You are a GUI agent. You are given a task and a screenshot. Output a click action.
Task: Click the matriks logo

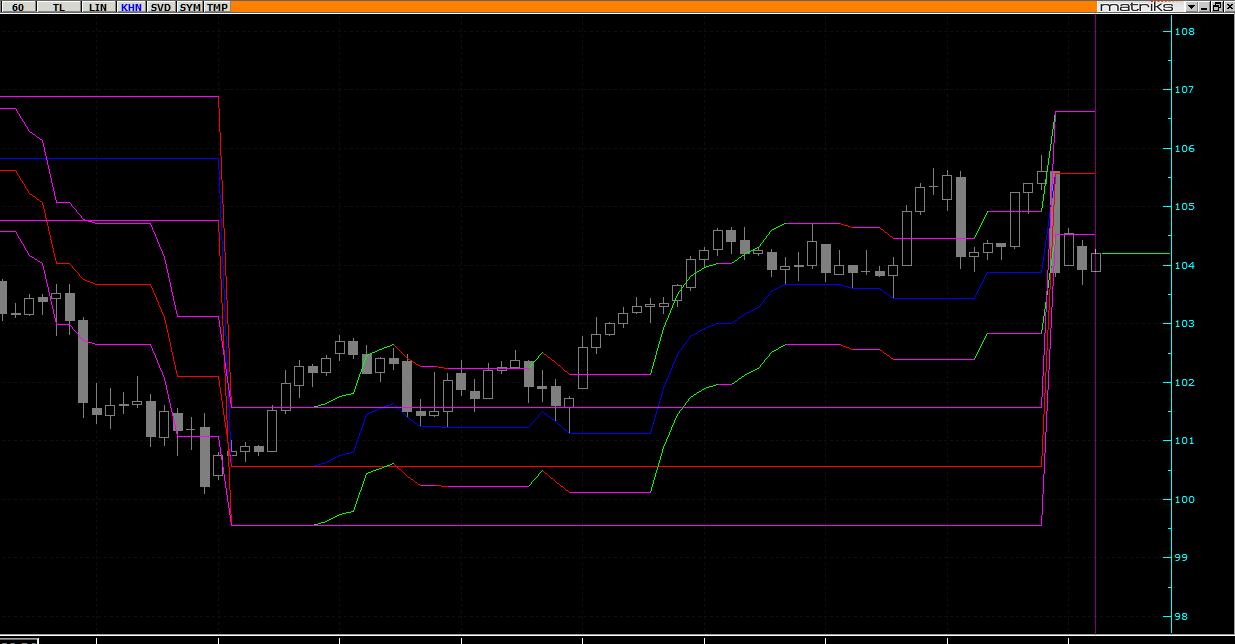[1136, 6]
